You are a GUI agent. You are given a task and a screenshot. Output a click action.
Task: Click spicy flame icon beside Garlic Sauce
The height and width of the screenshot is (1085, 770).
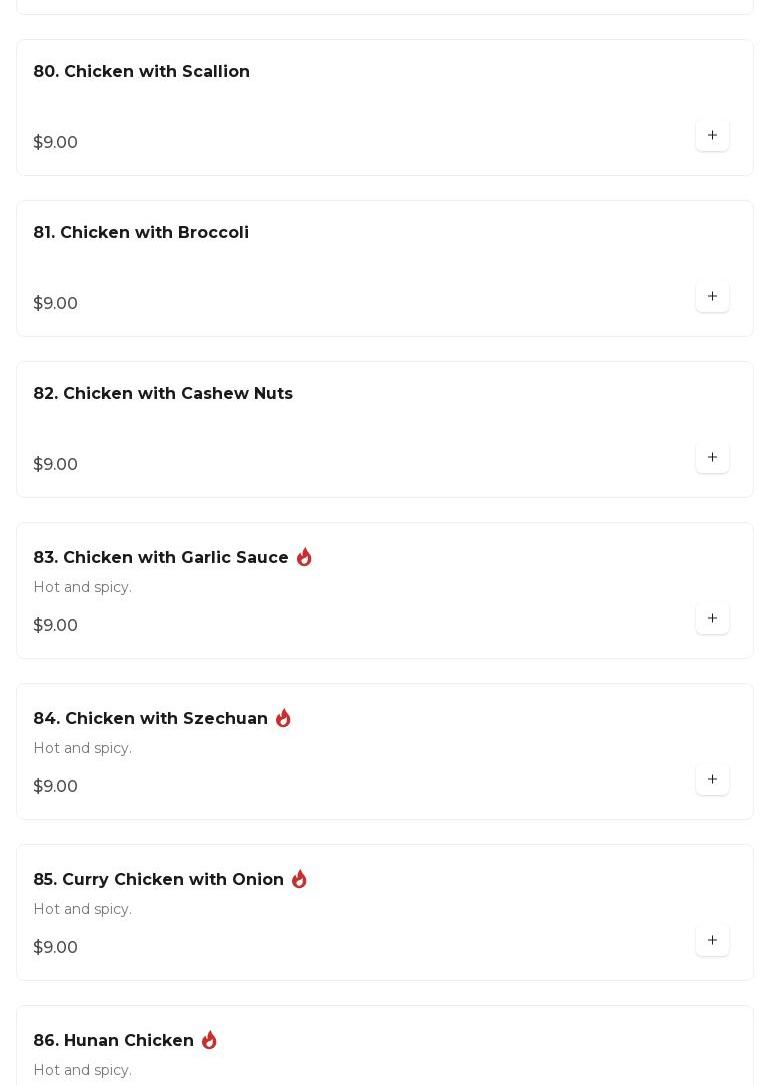(304, 557)
